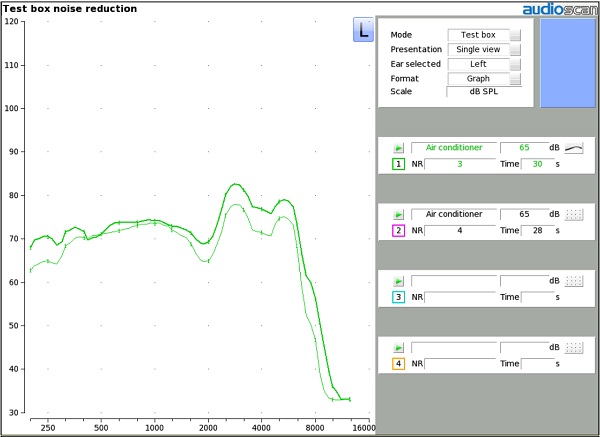The height and width of the screenshot is (437, 600).
Task: Click the audioscan logo
Action: 561,9
